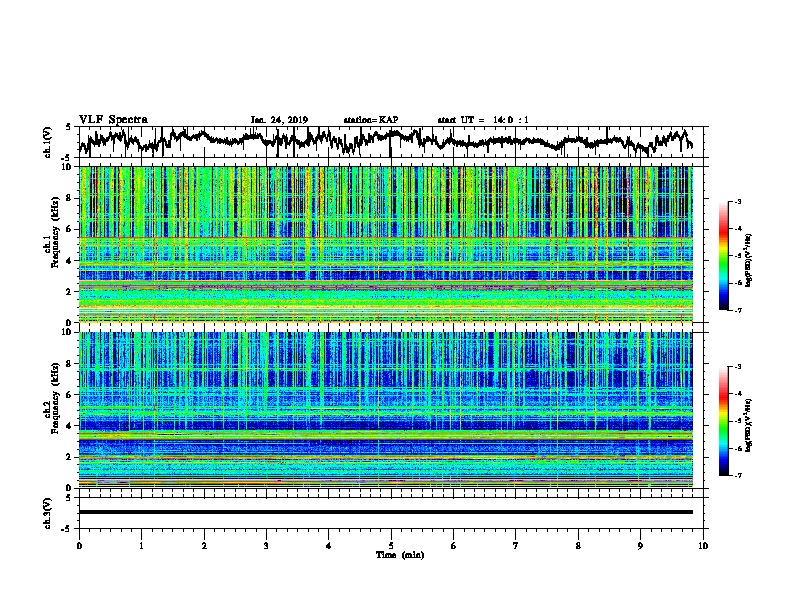Click the ch.1 "Frequency (kHz)" axis title
792x612 pixels.
[55, 233]
